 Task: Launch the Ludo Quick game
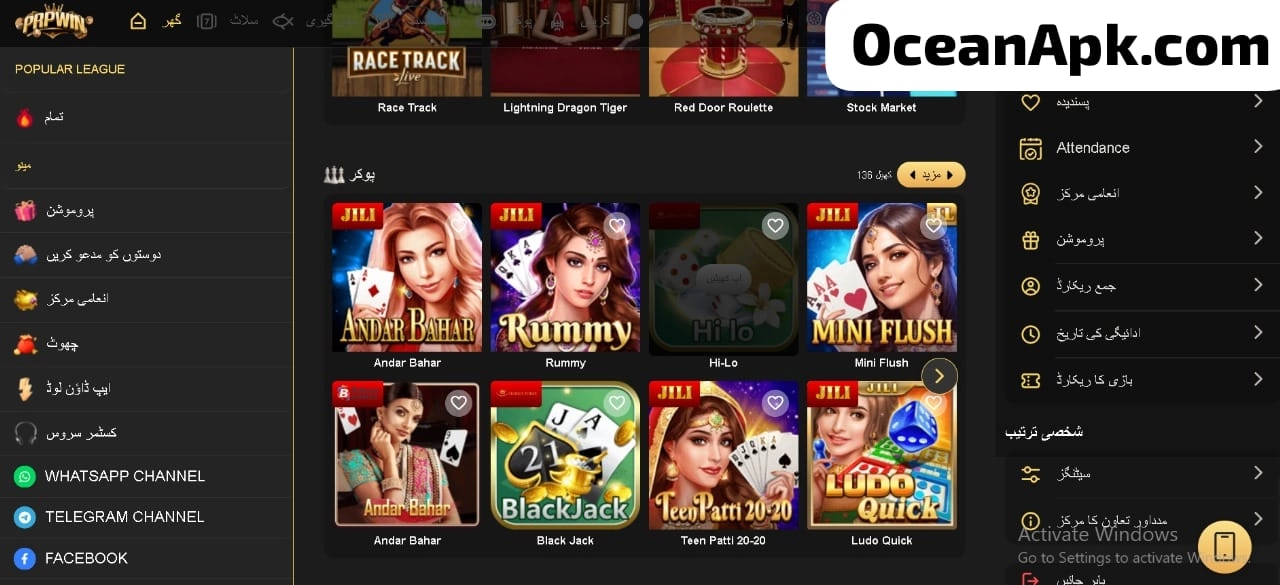coord(882,455)
